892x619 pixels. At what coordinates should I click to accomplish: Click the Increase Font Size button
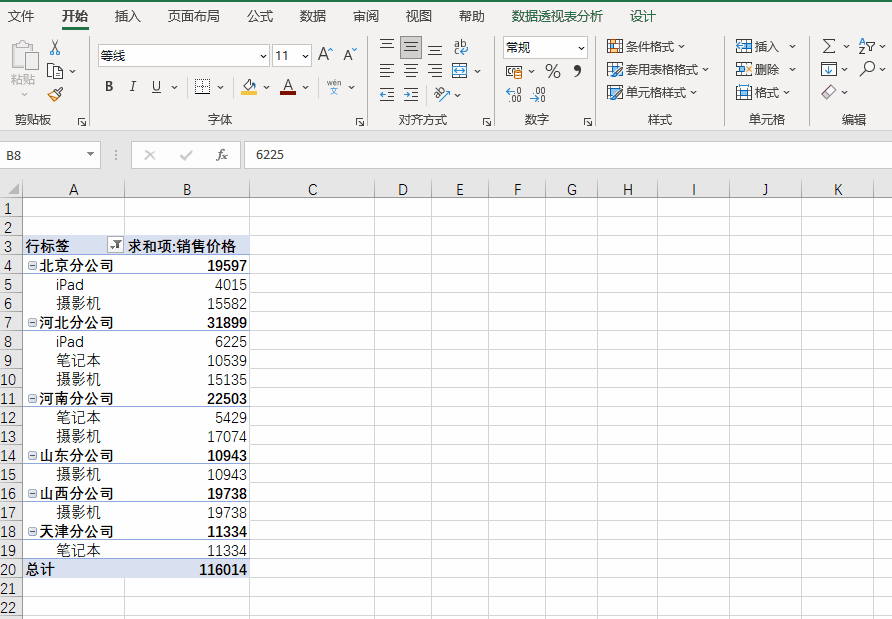coord(325,55)
